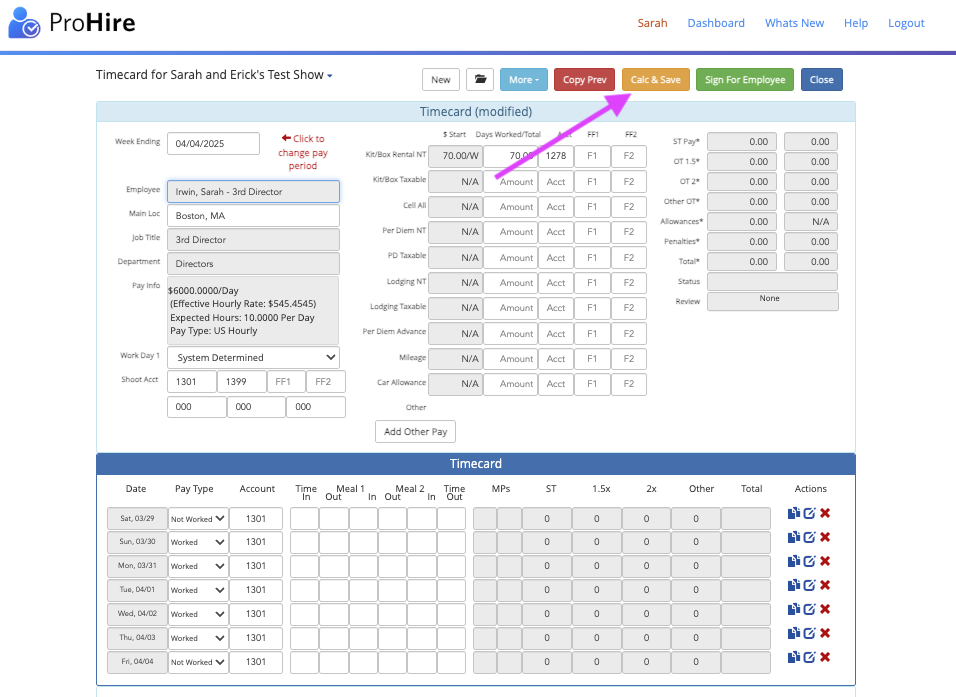Open the More dropdown button
Screen dimensions: 956x697
pyautogui.click(x=524, y=79)
